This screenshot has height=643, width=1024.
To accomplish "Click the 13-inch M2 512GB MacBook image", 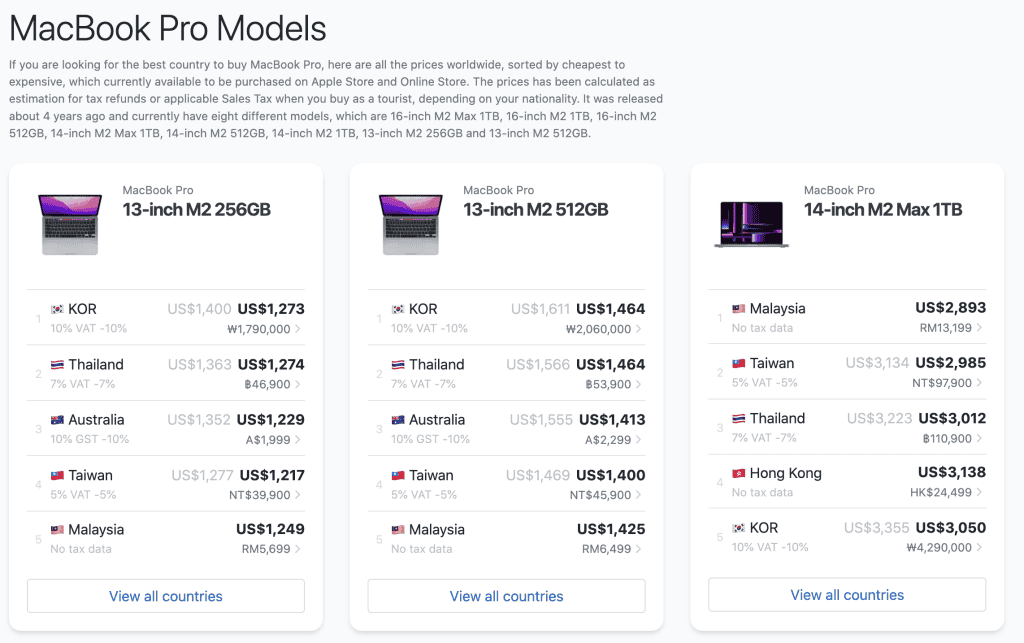I will pyautogui.click(x=411, y=223).
